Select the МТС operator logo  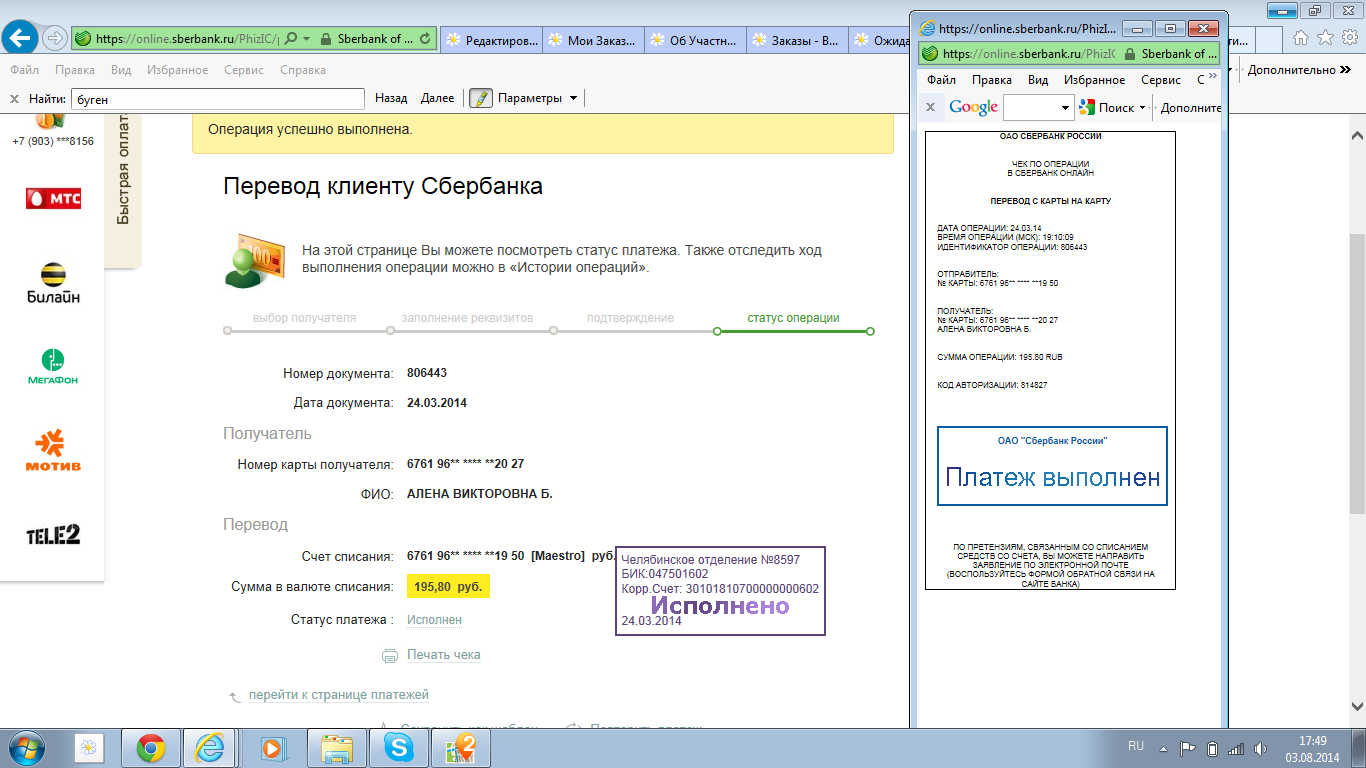click(53, 198)
